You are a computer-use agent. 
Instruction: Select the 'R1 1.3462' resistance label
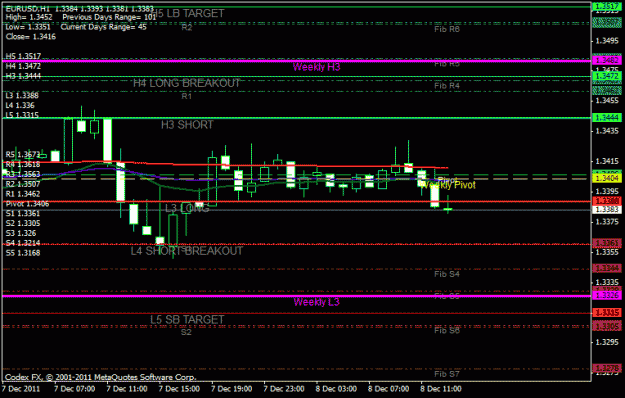23,194
